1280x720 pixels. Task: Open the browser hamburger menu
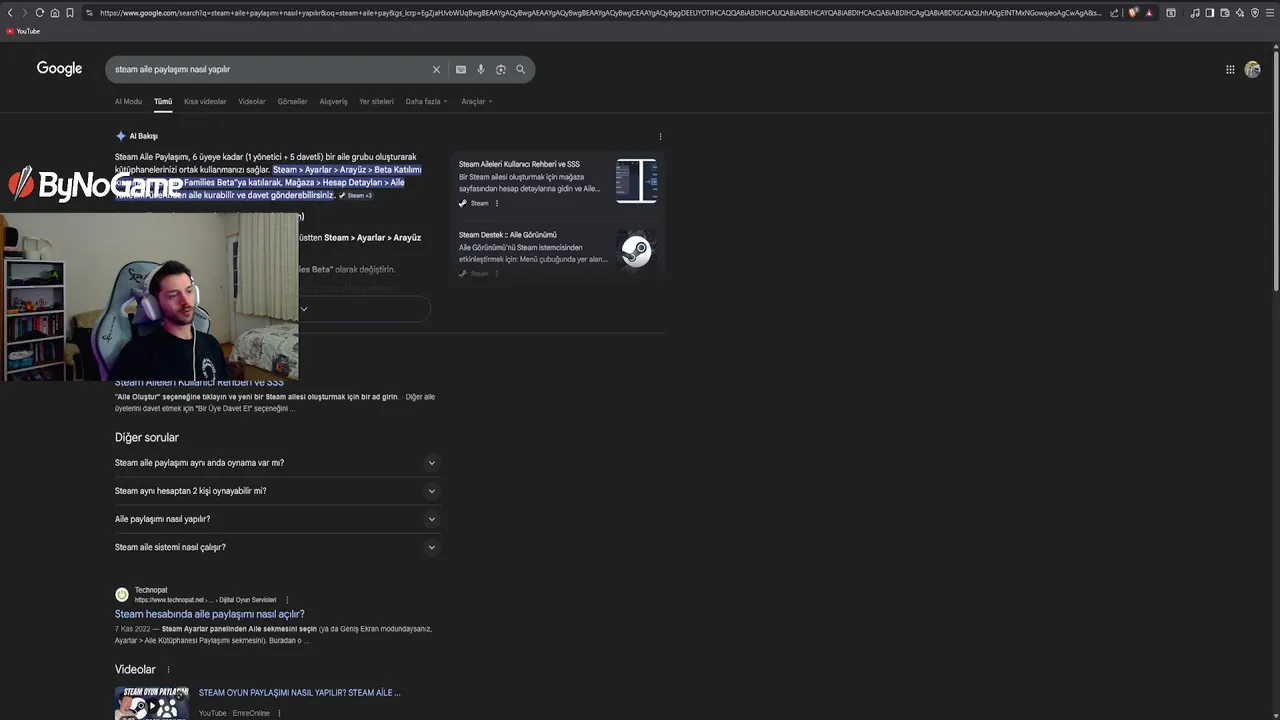point(1270,13)
